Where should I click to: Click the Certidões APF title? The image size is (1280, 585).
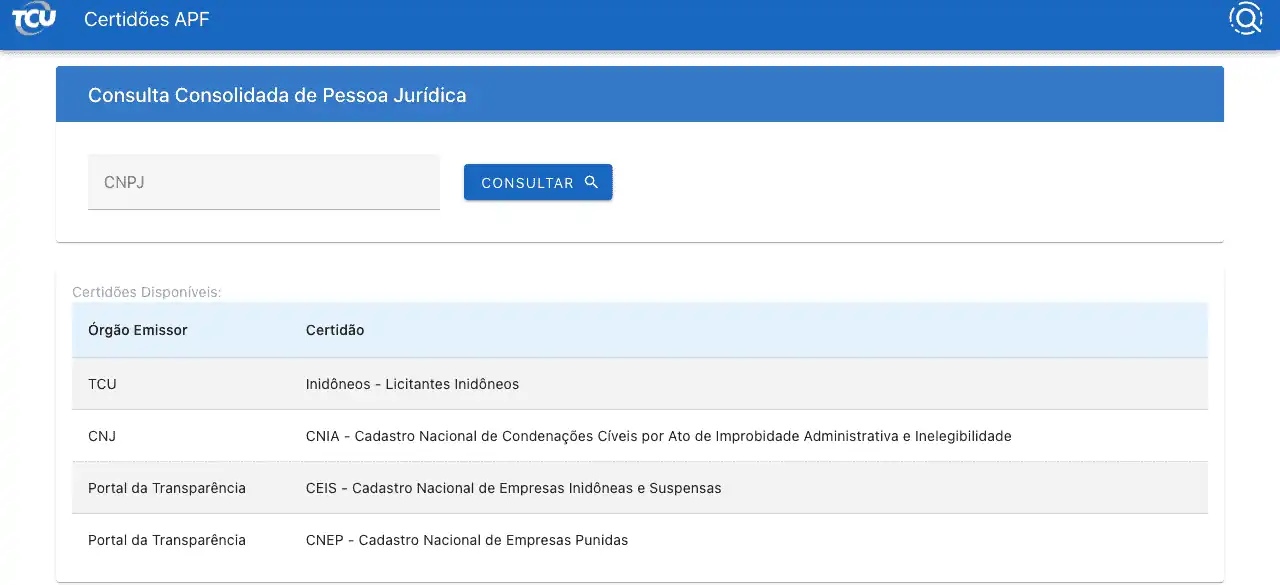[147, 20]
